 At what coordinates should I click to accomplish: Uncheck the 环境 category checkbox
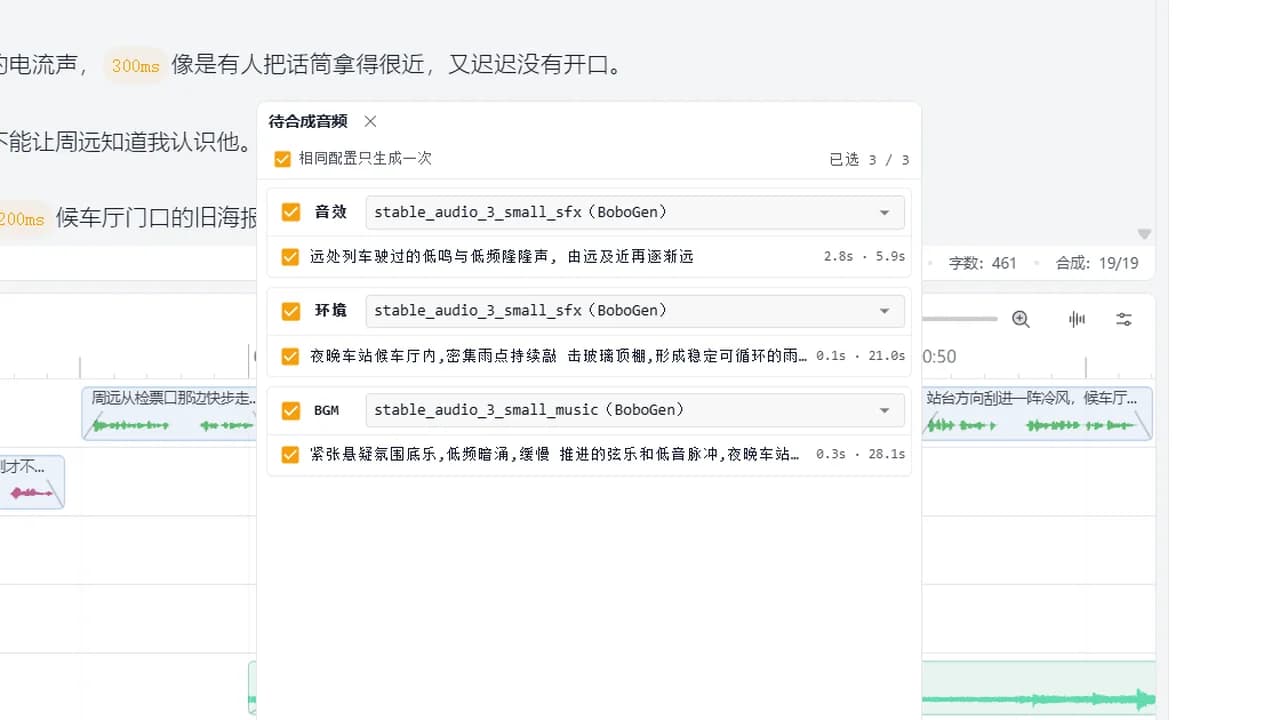(291, 311)
